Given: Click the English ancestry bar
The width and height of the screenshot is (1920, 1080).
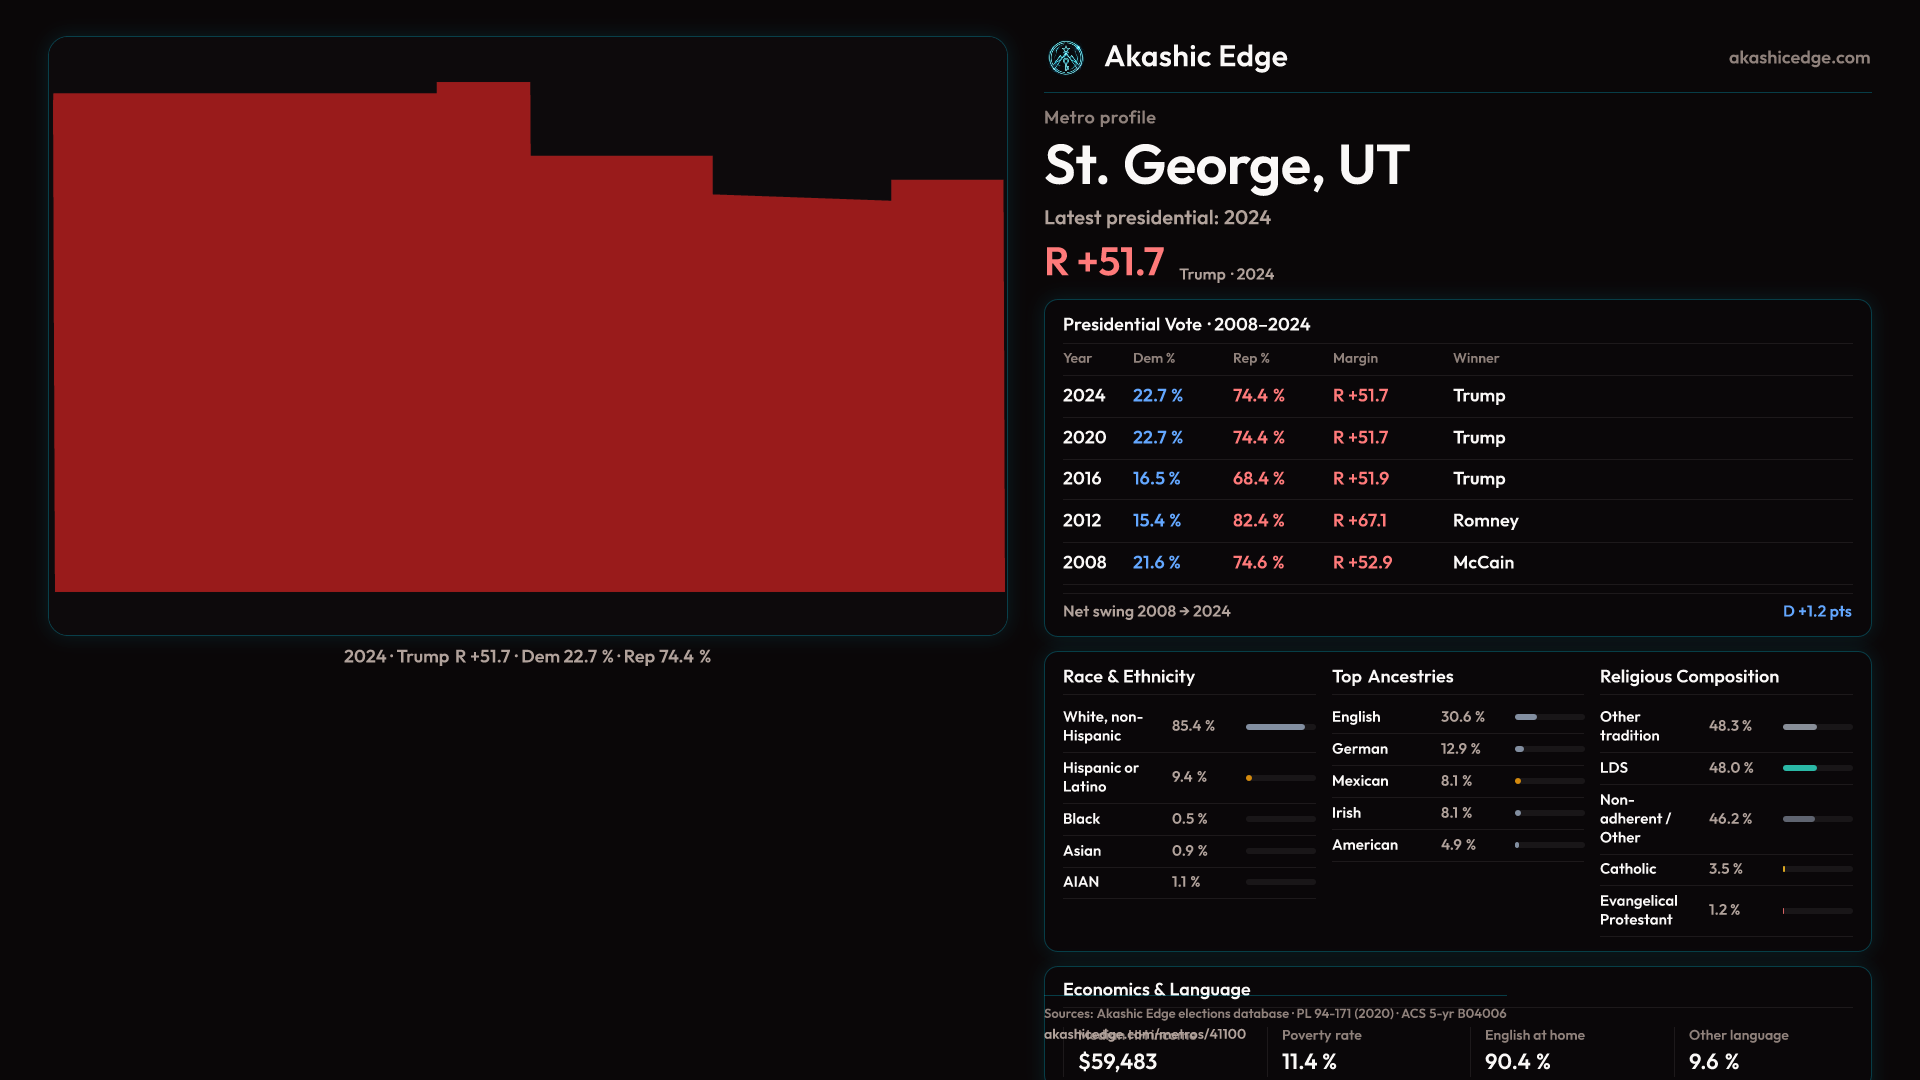Looking at the screenshot, I should point(1526,717).
